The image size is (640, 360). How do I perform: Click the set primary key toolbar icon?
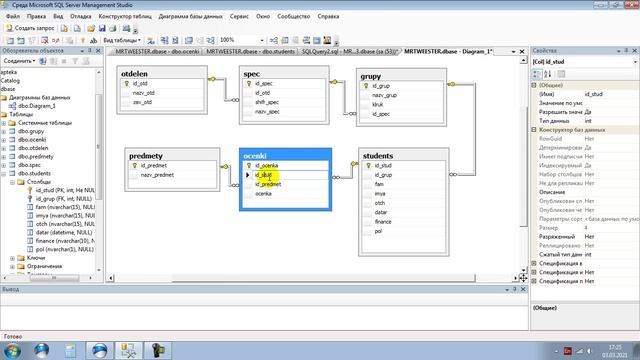coord(82,40)
